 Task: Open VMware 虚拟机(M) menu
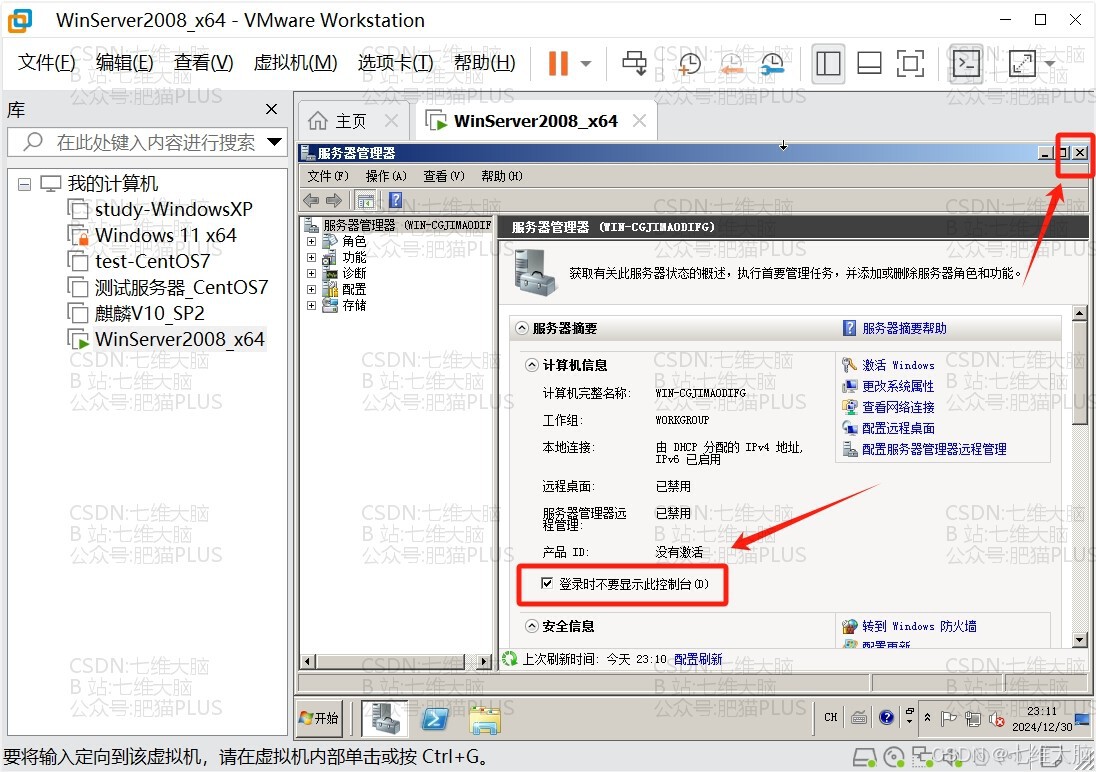click(295, 63)
